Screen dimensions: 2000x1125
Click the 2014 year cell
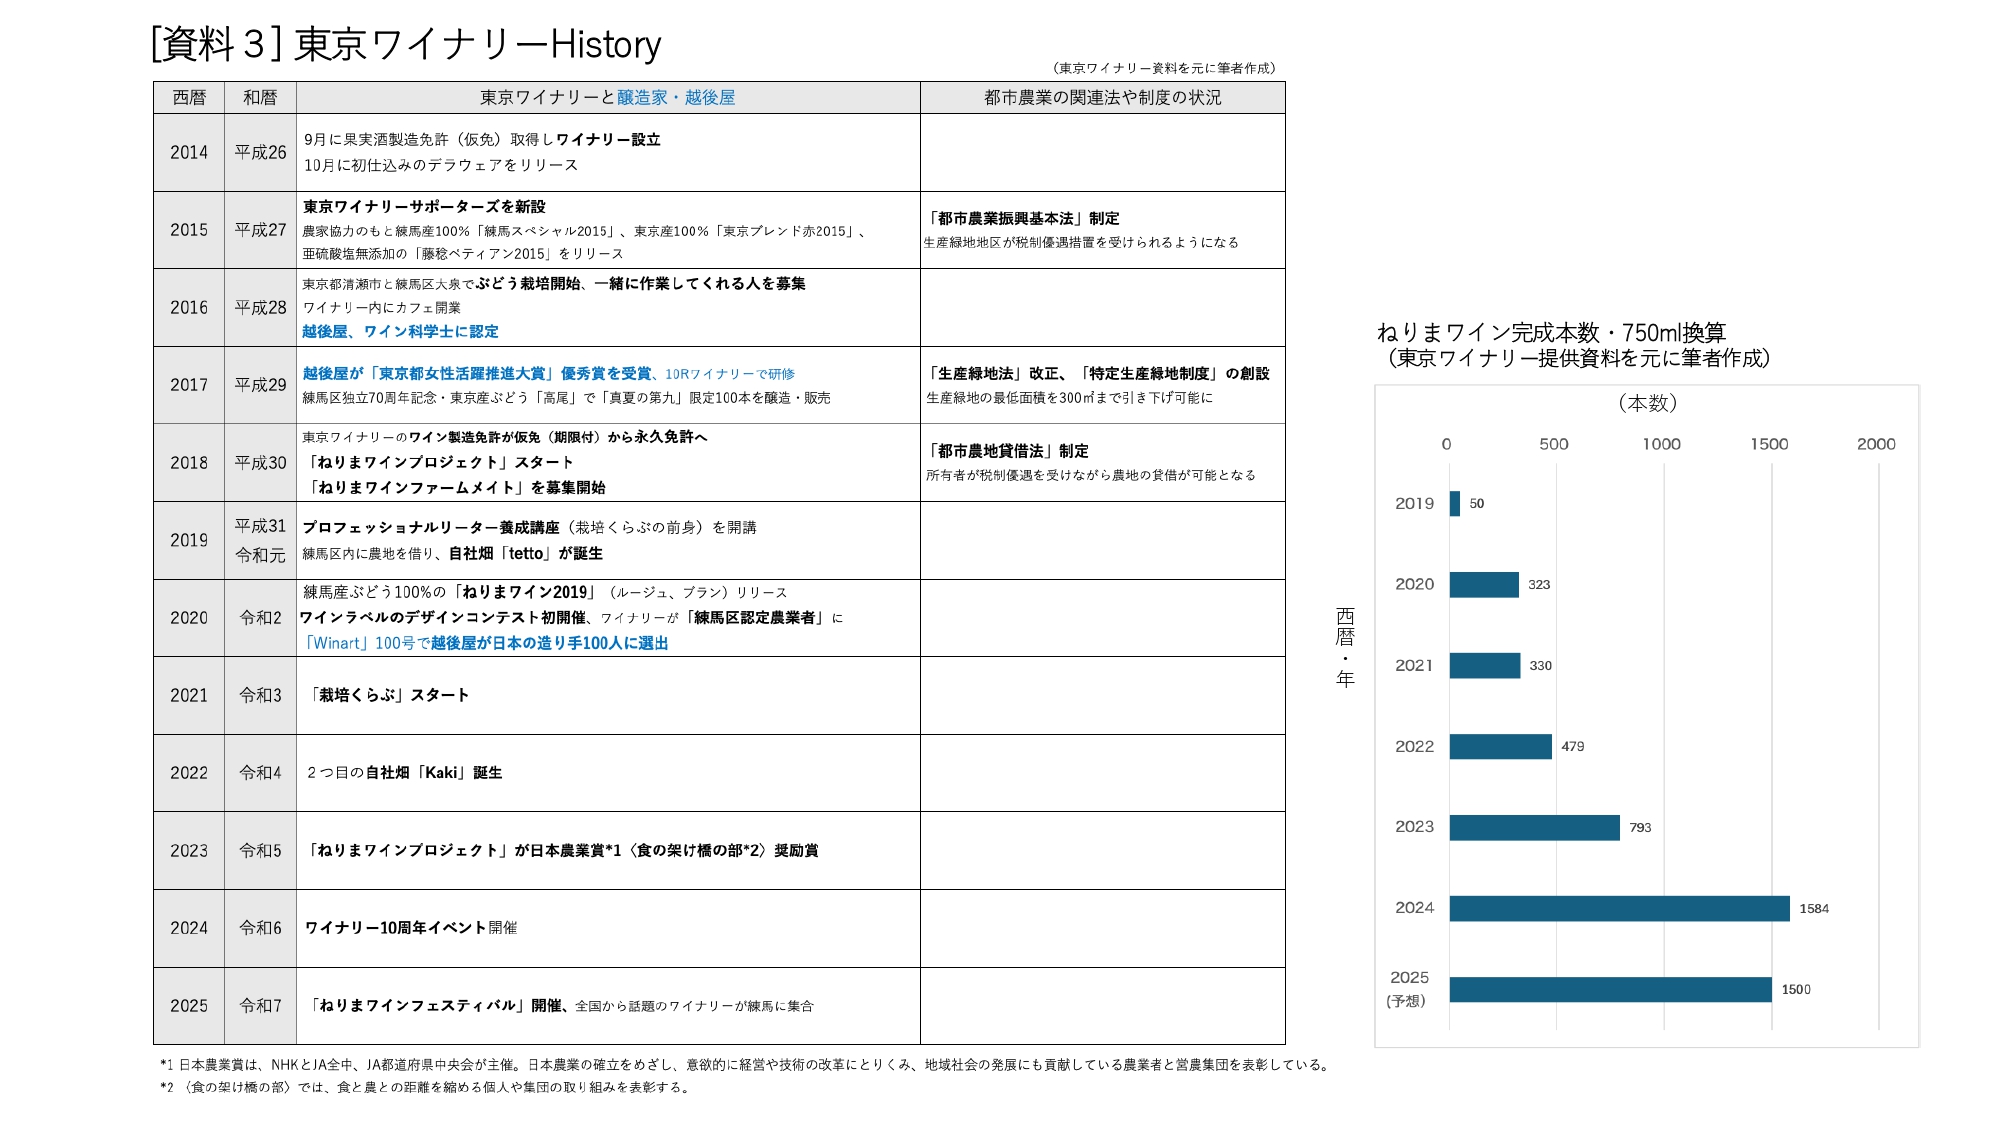coord(189,152)
